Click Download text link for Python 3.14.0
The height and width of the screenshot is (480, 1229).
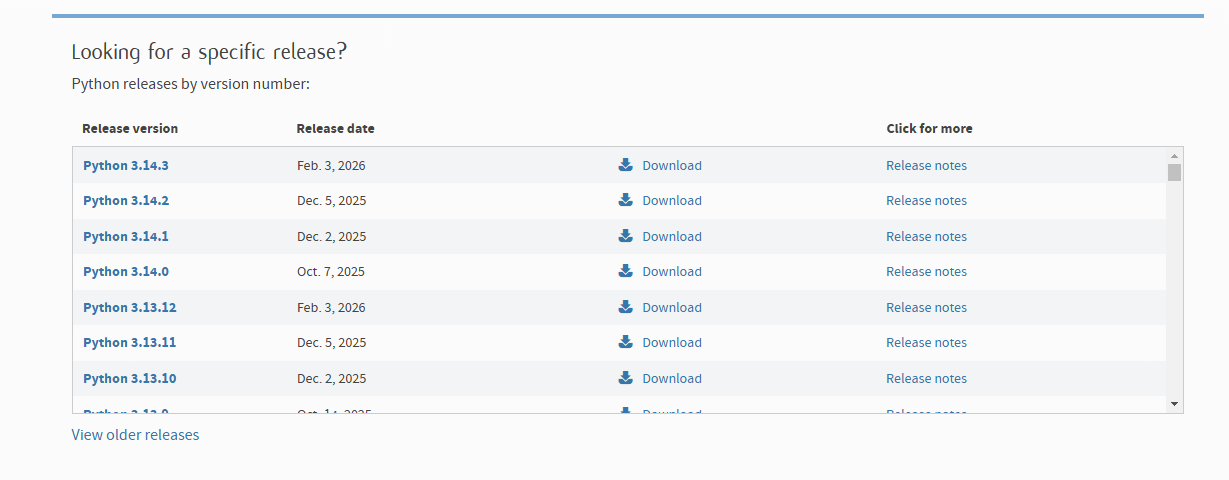point(672,271)
